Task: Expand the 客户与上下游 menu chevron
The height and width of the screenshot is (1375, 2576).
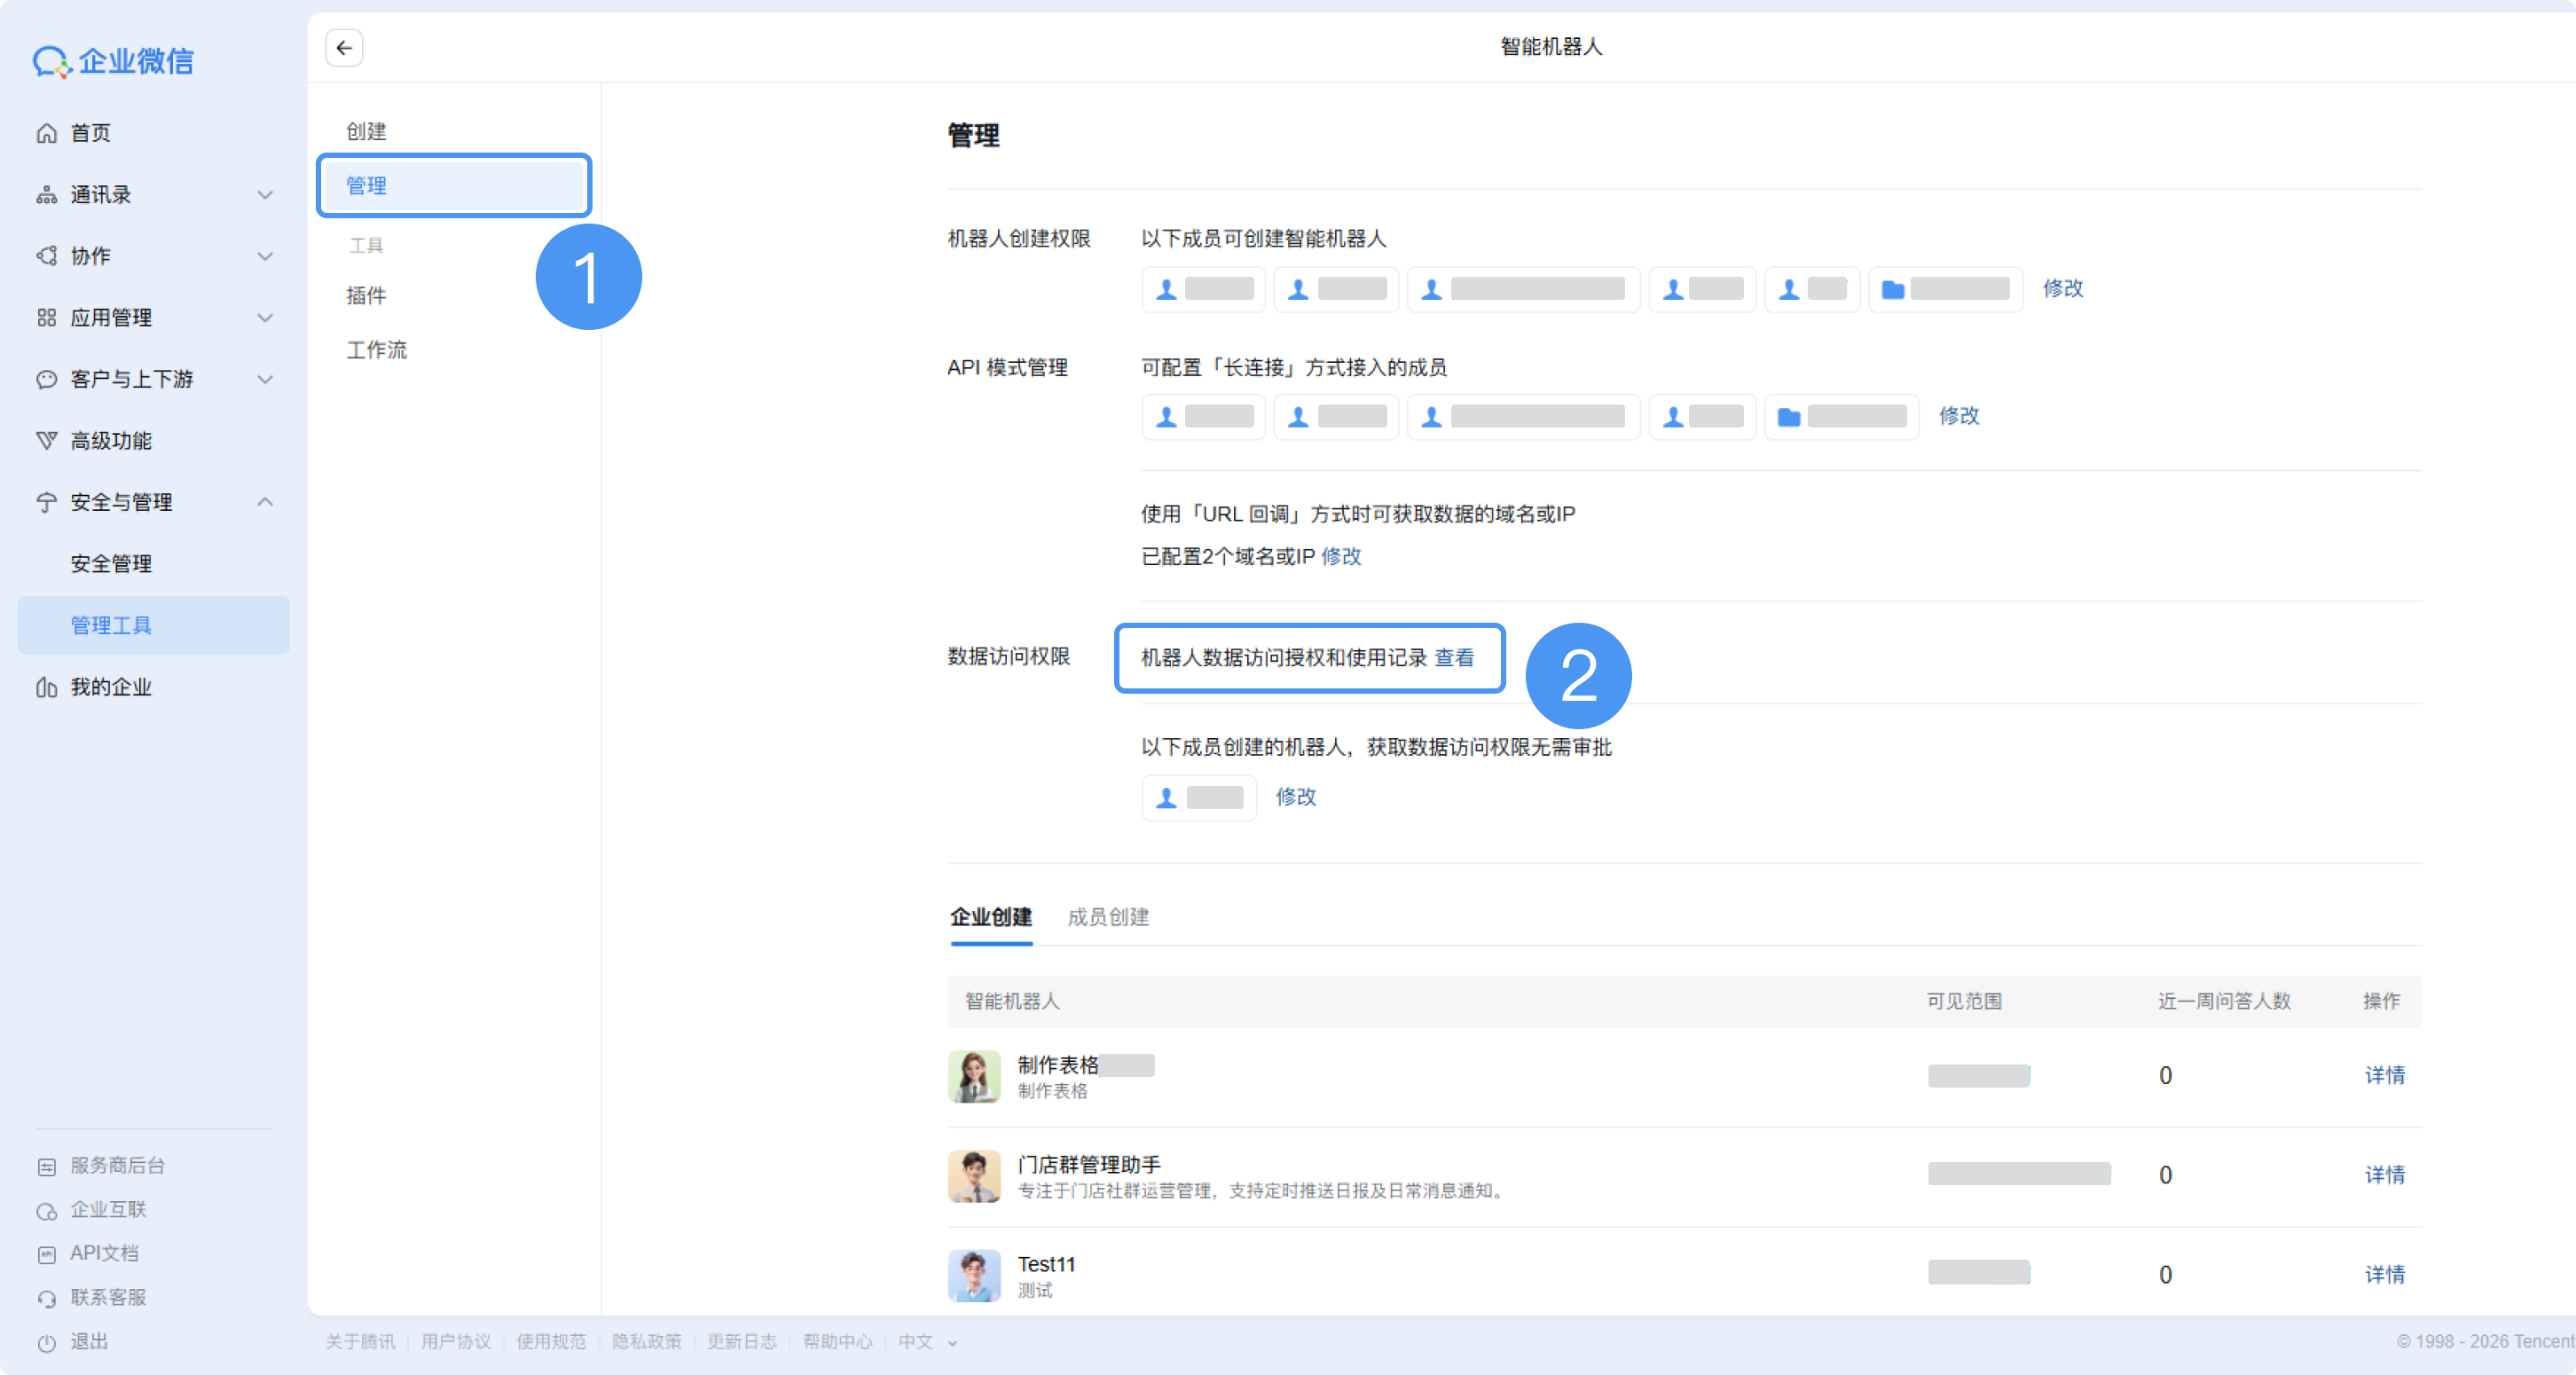Action: pyautogui.click(x=265, y=379)
